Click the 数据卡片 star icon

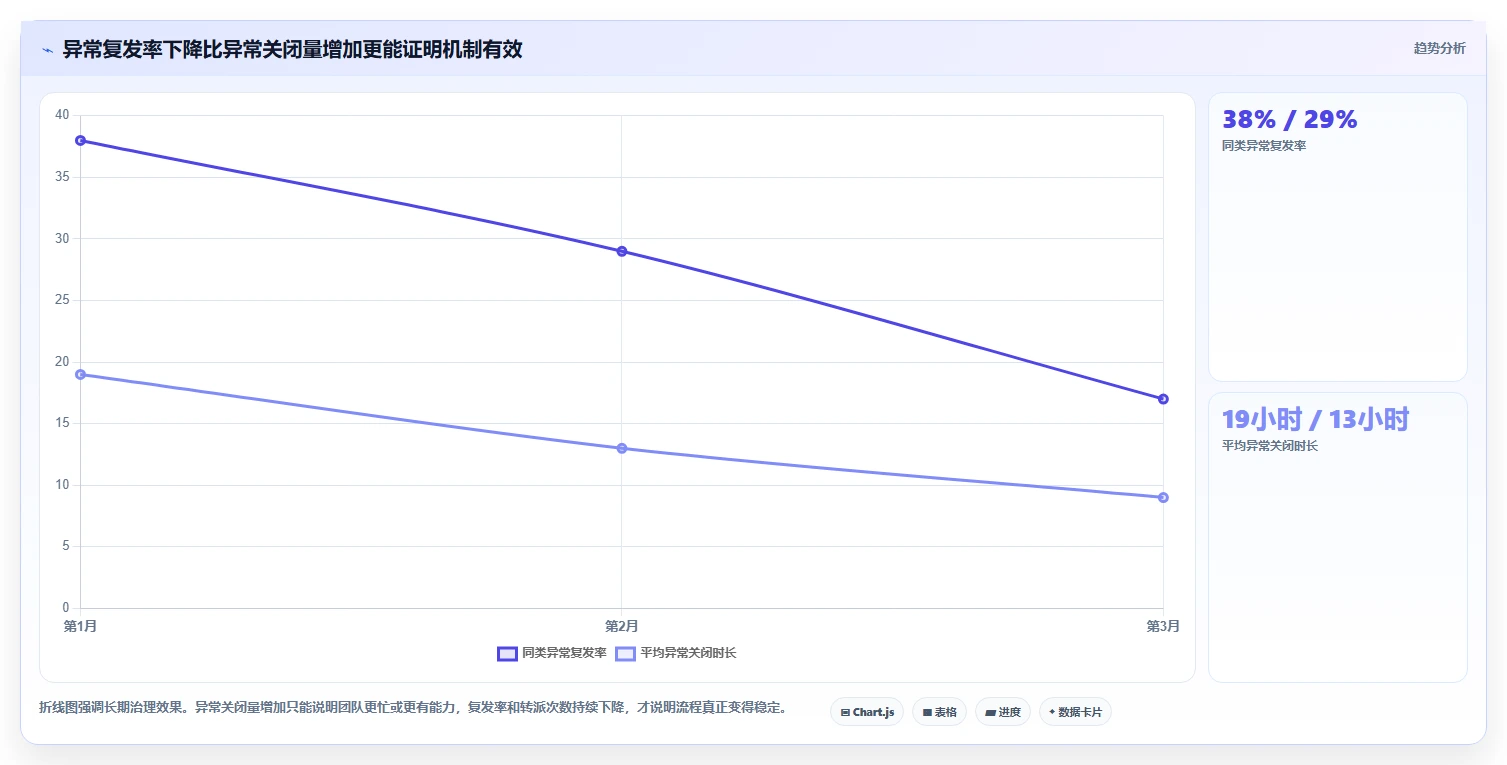[x=1052, y=712]
